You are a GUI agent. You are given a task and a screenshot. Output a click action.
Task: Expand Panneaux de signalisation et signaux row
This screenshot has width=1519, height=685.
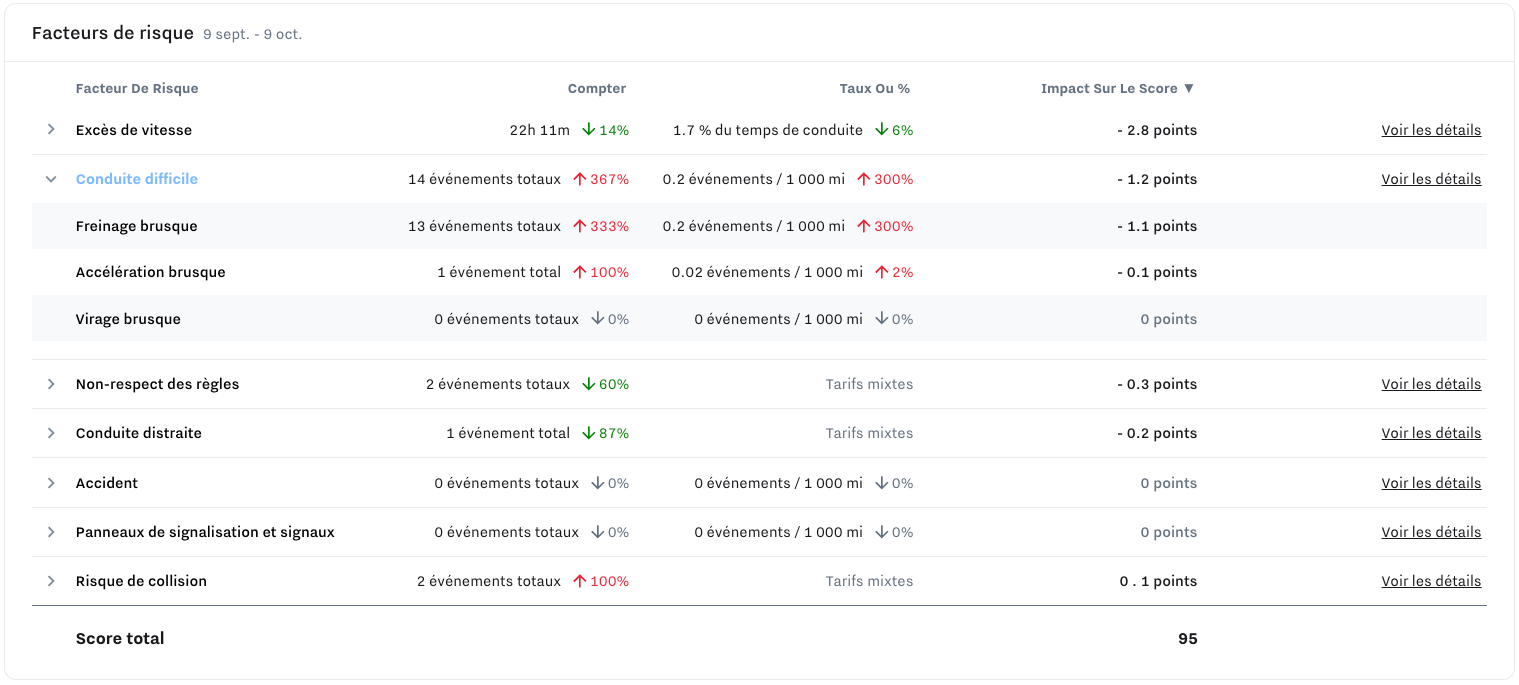pyautogui.click(x=51, y=532)
